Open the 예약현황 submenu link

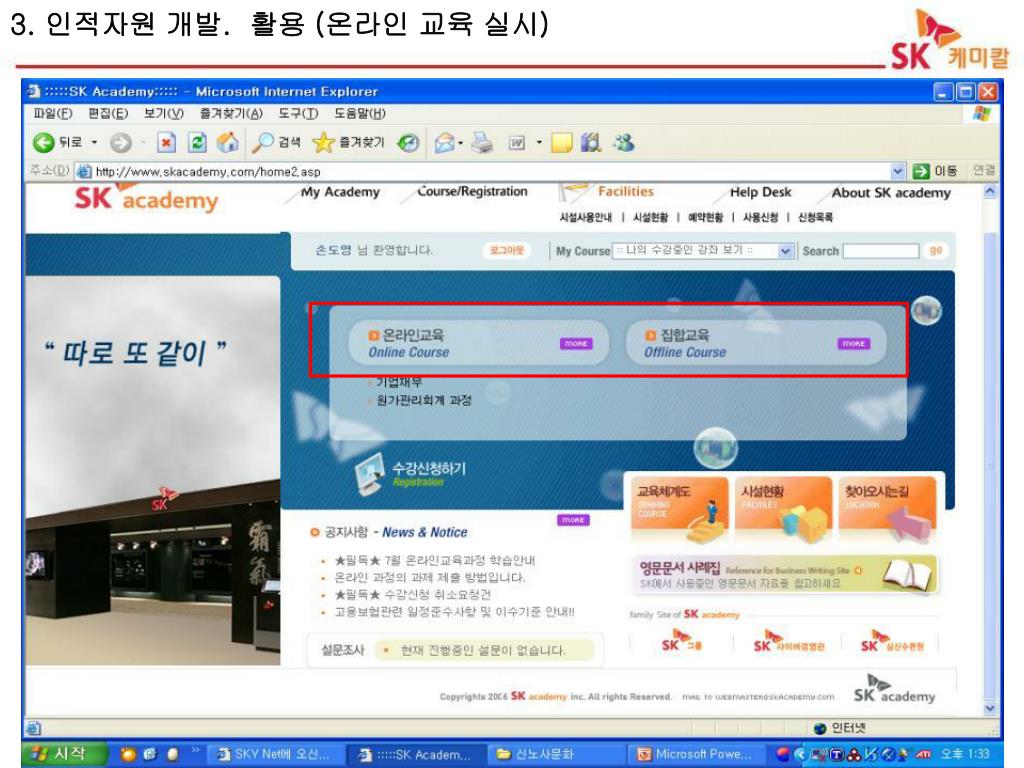705,217
